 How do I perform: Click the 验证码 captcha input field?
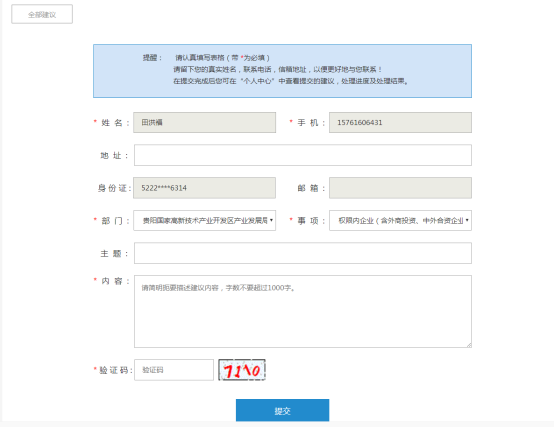pos(174,370)
